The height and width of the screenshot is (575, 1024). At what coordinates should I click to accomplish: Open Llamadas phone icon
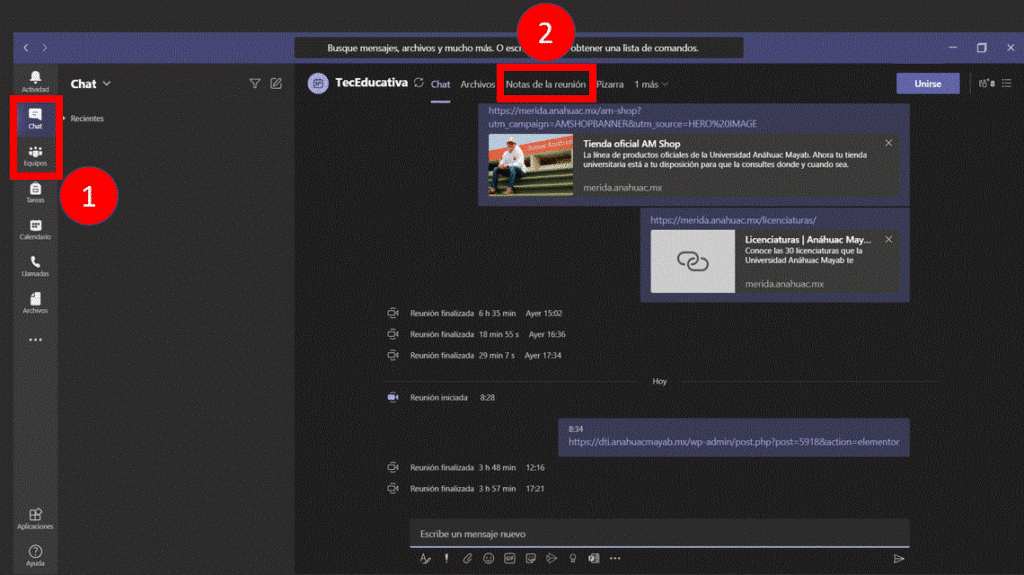(x=35, y=265)
